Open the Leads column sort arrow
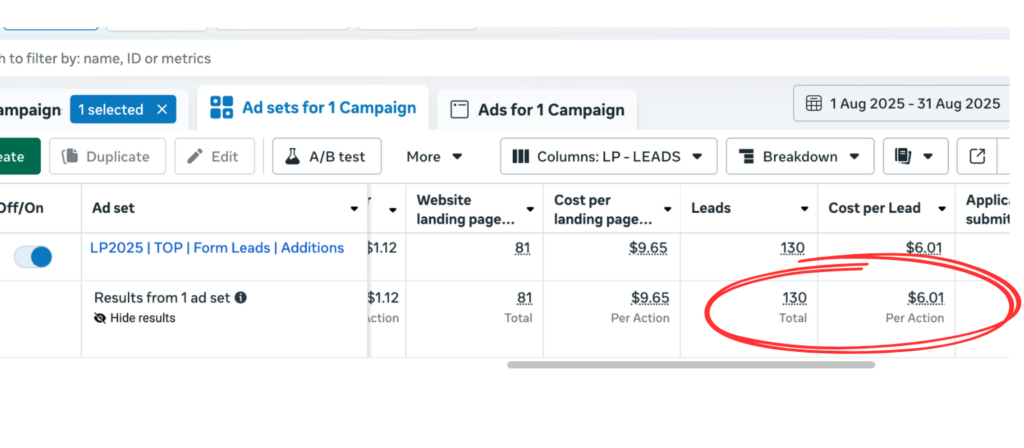The height and width of the screenshot is (448, 1024). 804,209
